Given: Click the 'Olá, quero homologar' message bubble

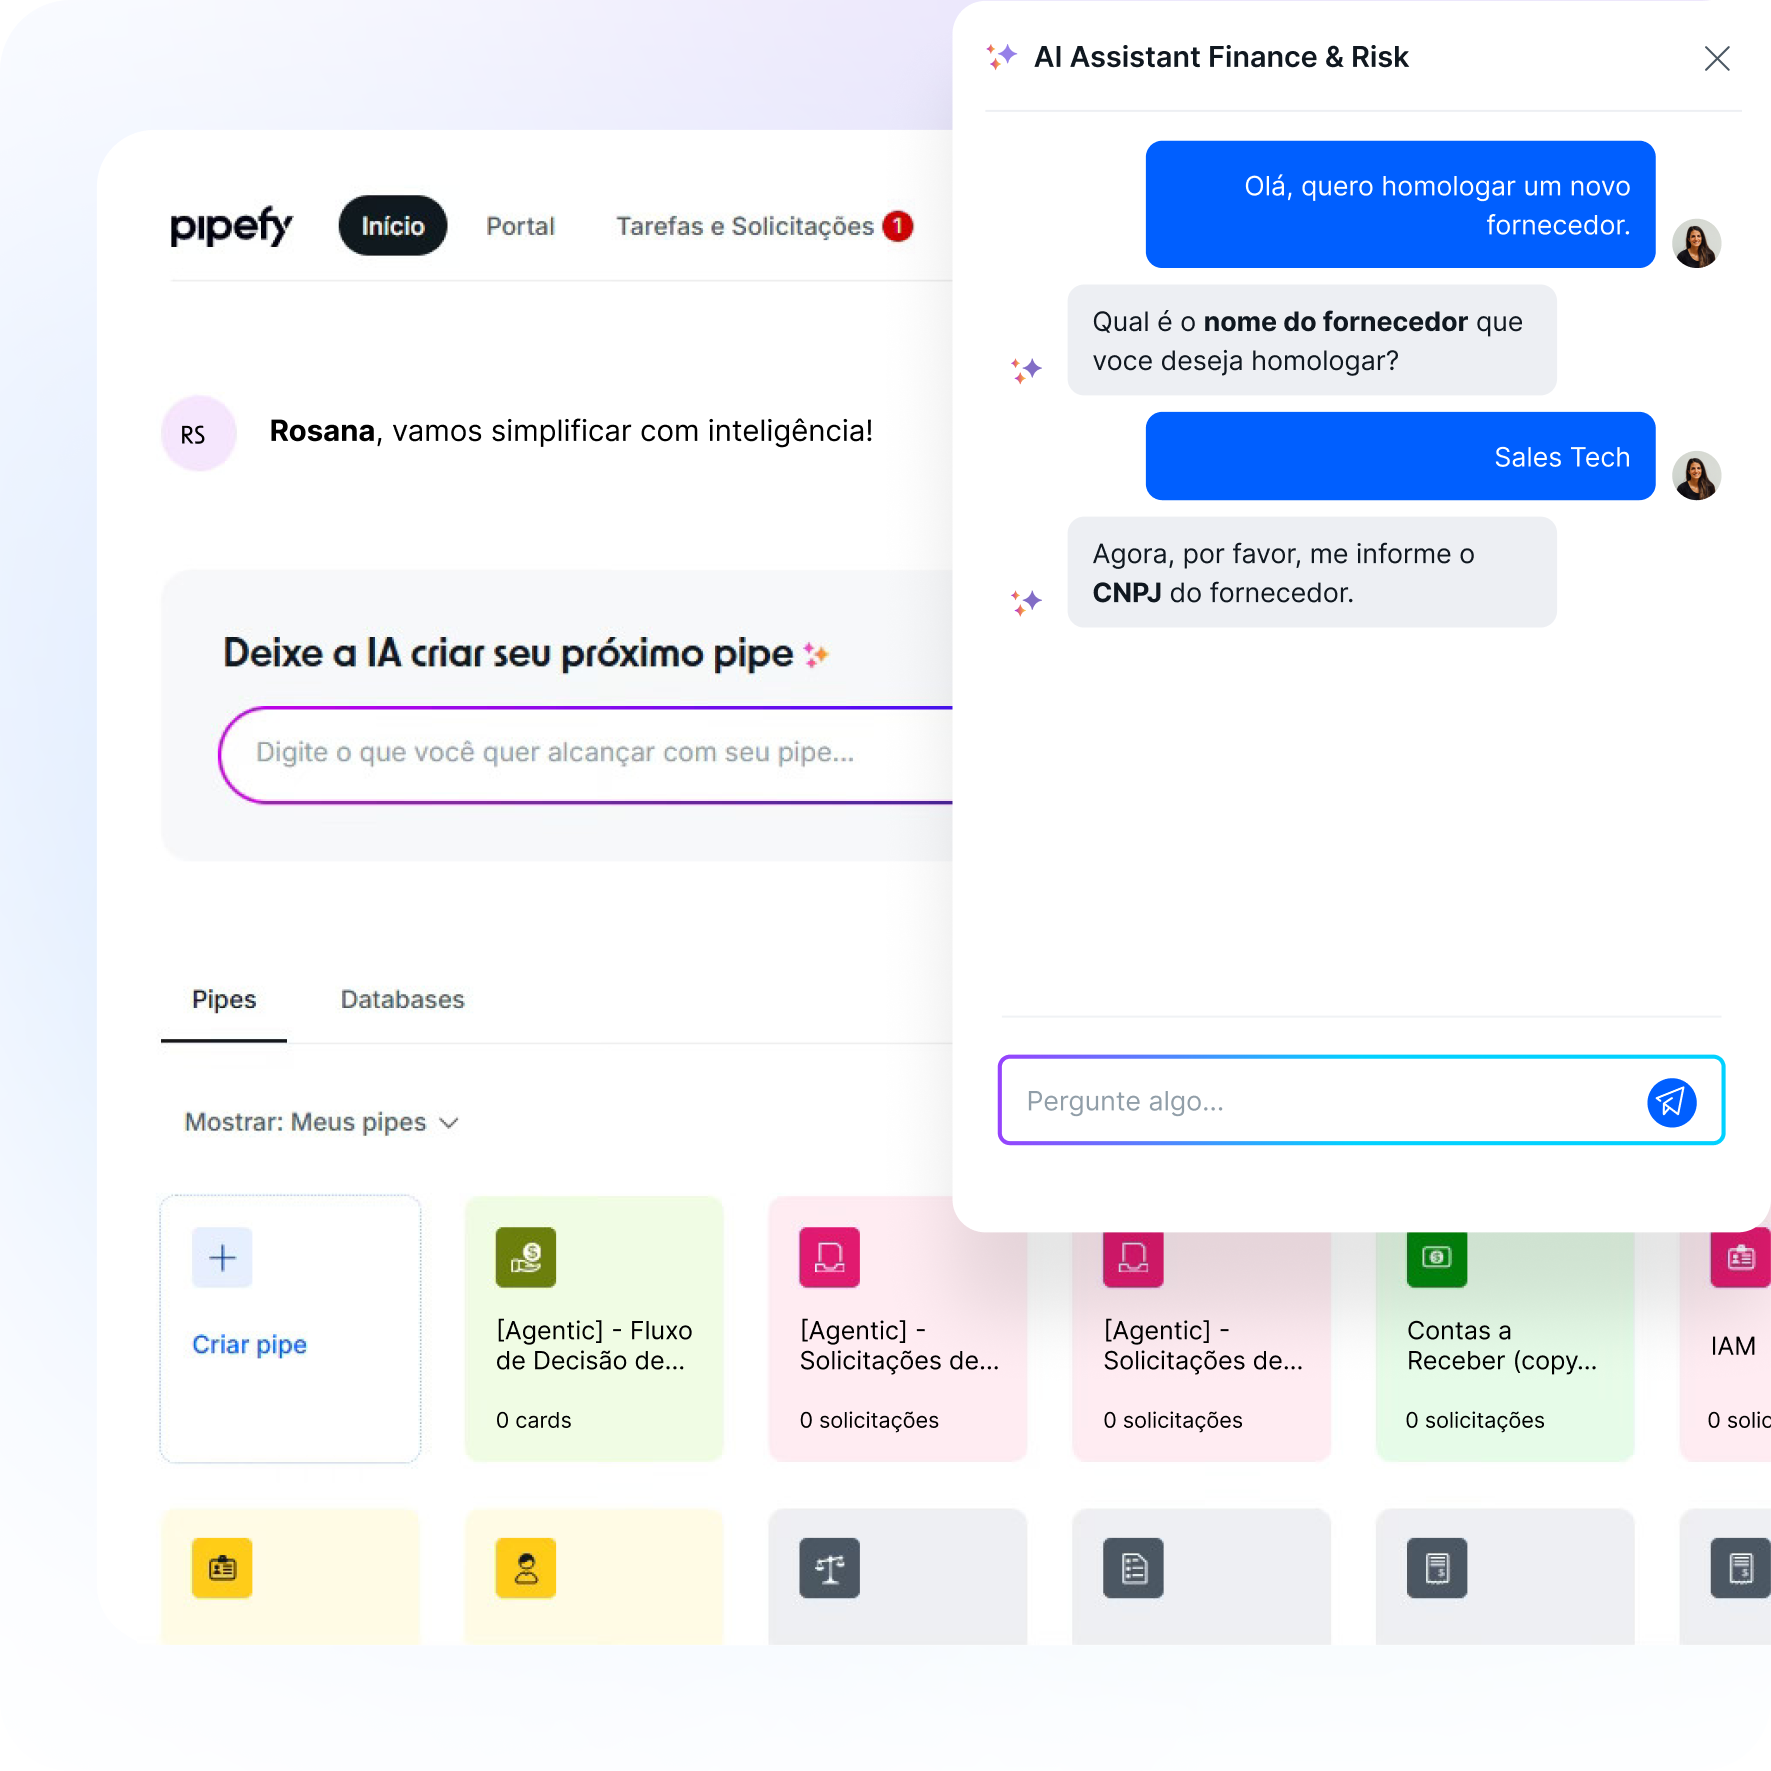Looking at the screenshot, I should click(1400, 204).
